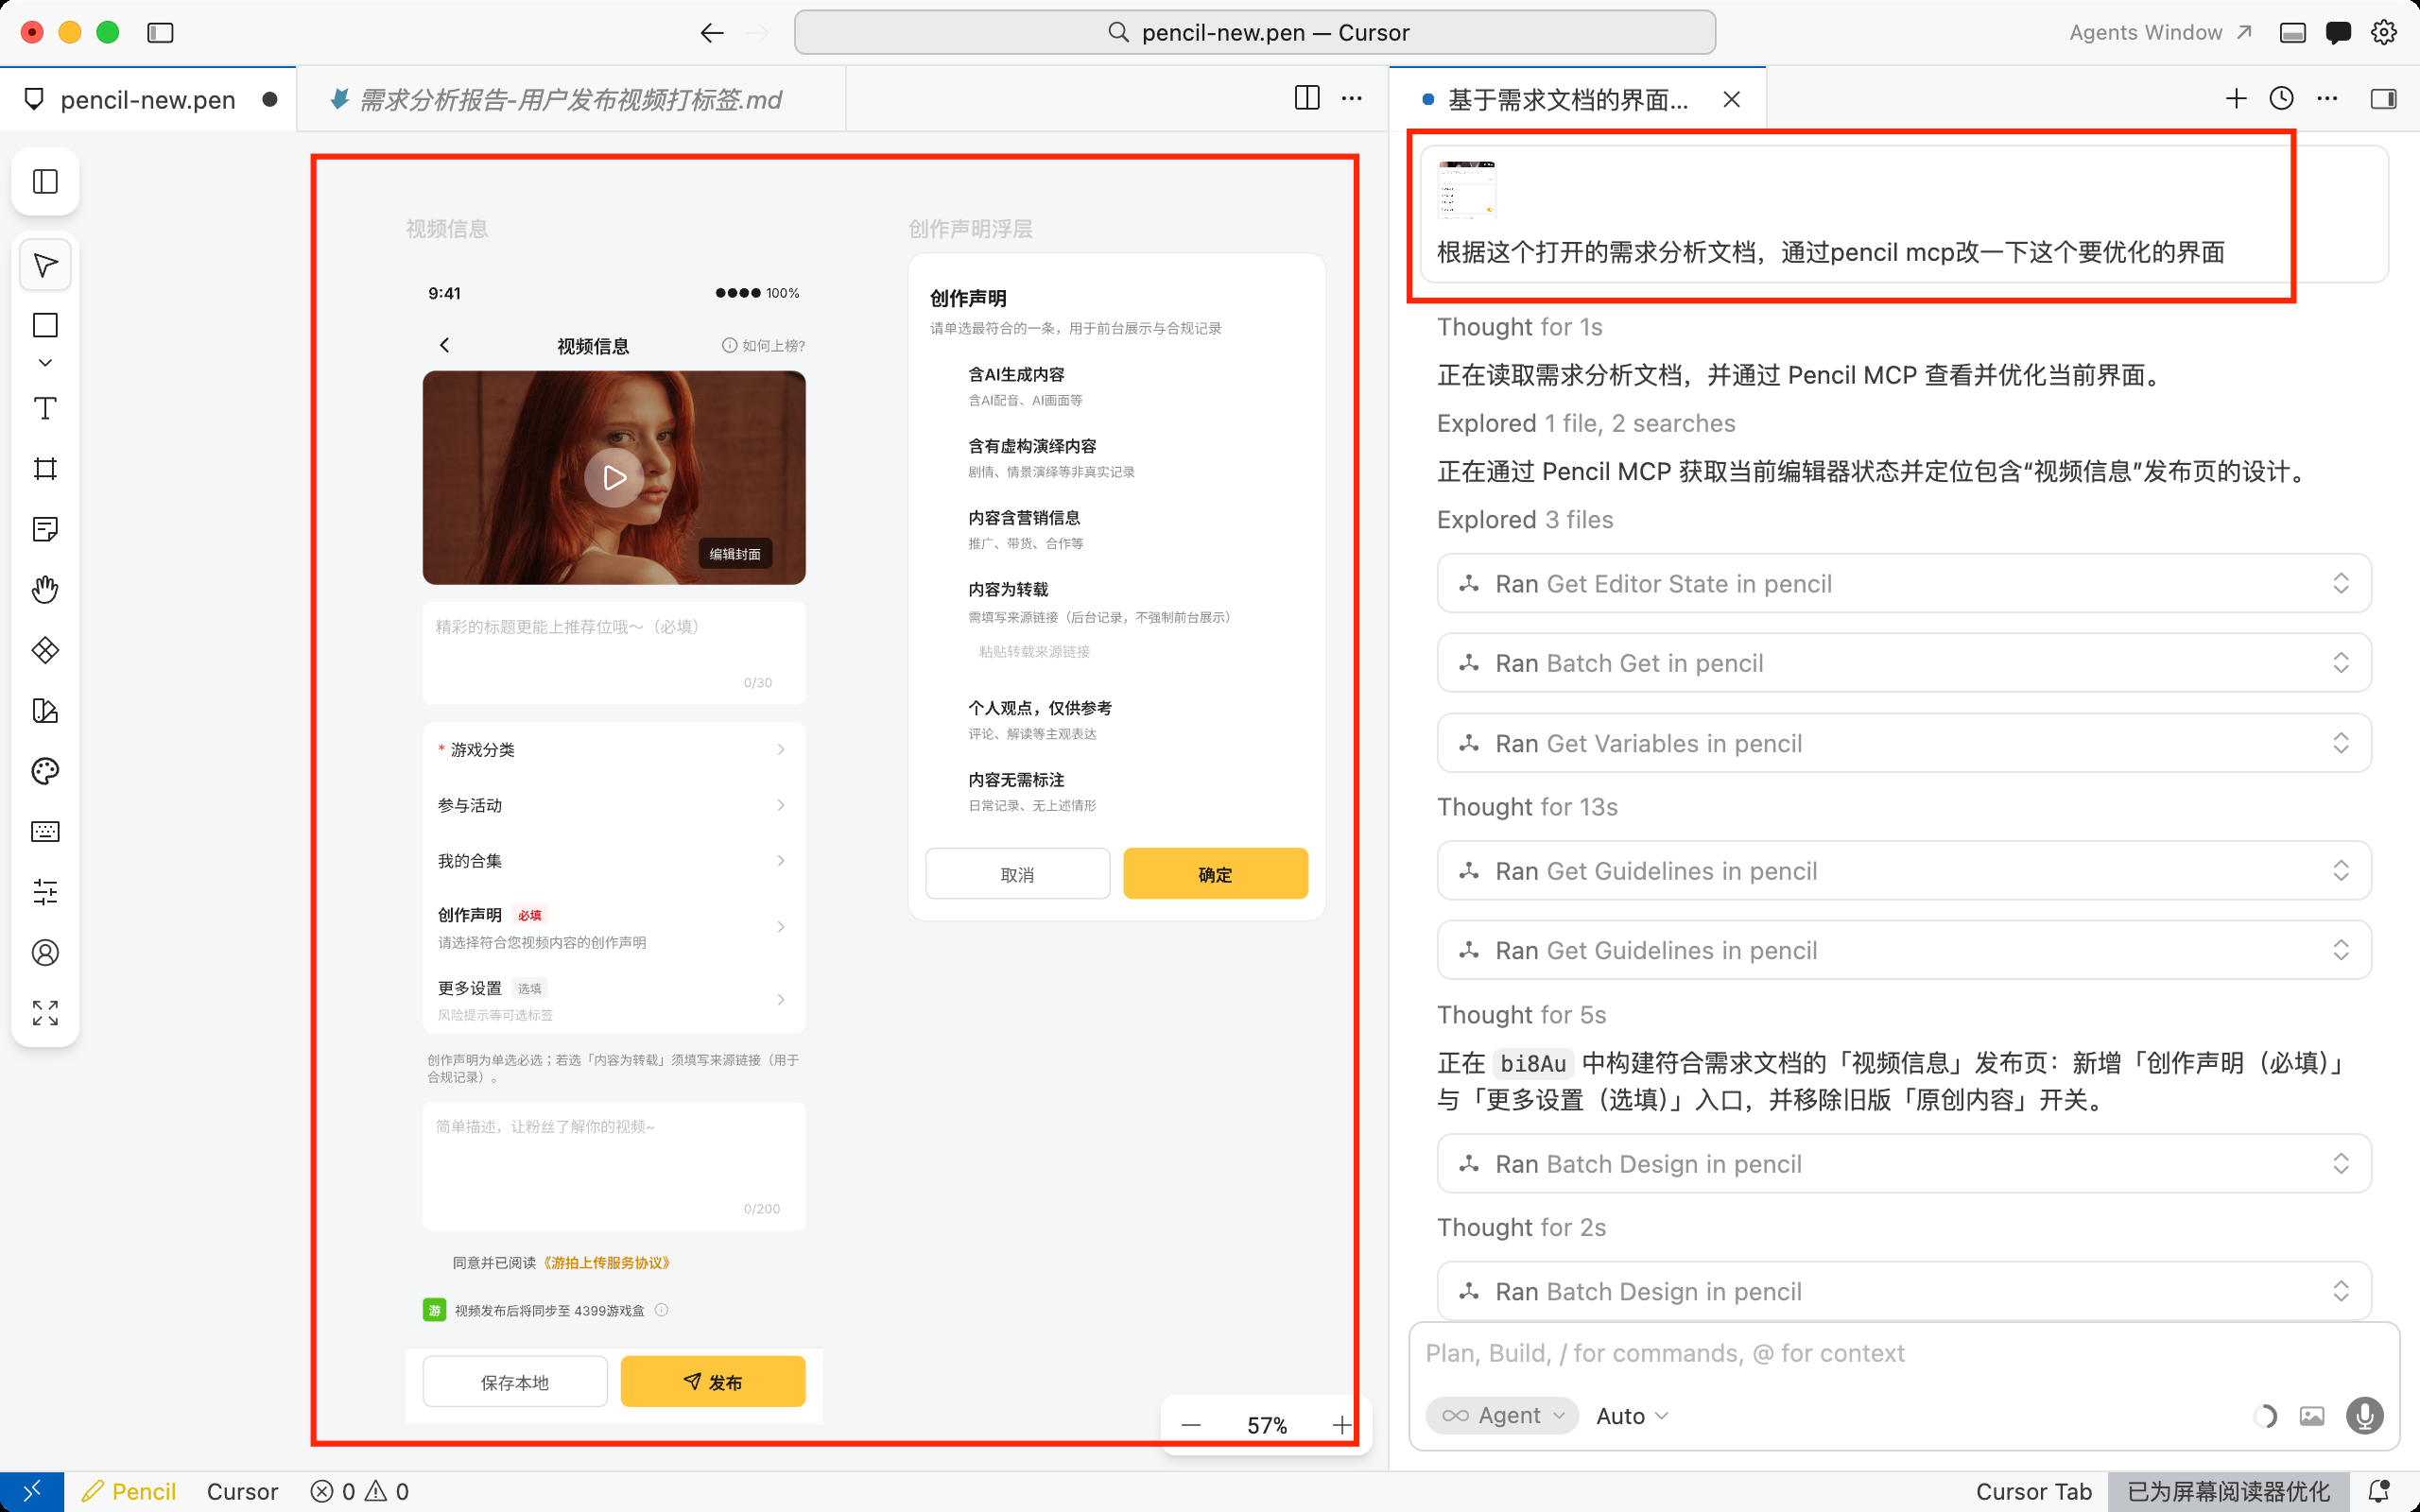Expand Ran Get Variables in pencil
Image resolution: width=2420 pixels, height=1512 pixels.
tap(1904, 743)
